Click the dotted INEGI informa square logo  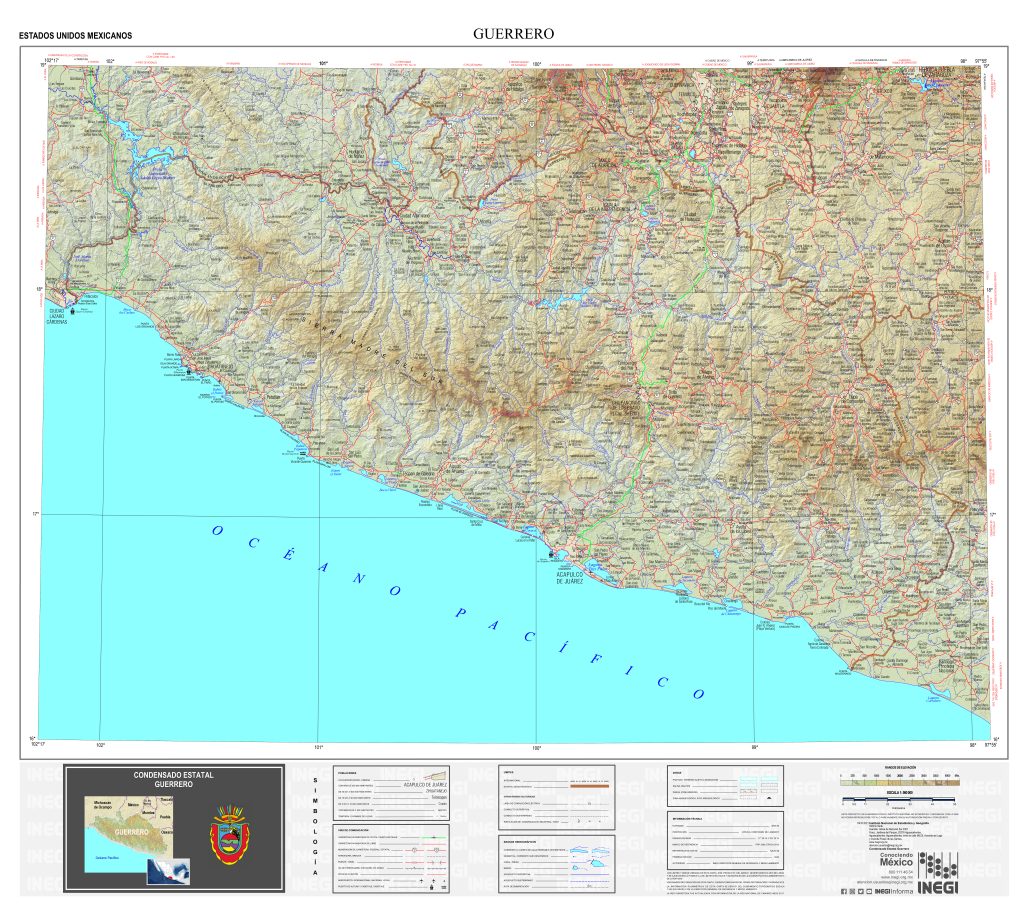coord(938,866)
